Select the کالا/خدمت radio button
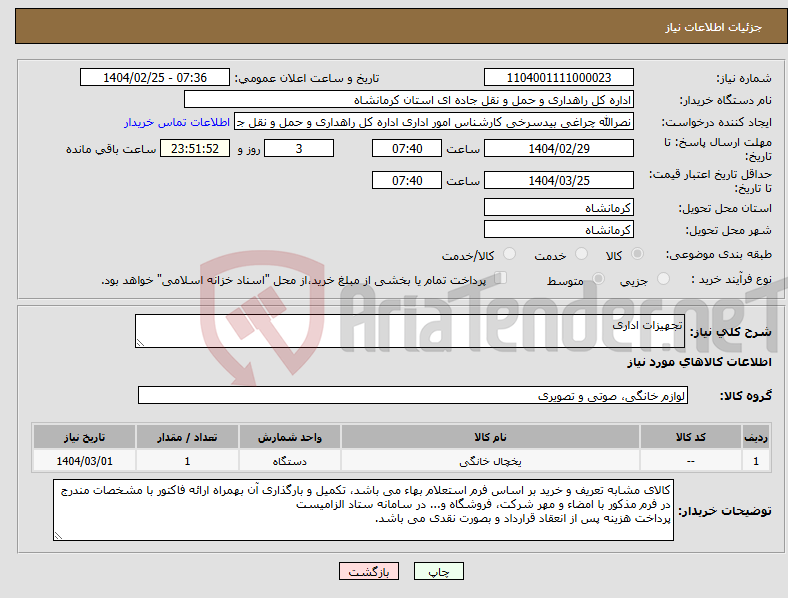 510,254
